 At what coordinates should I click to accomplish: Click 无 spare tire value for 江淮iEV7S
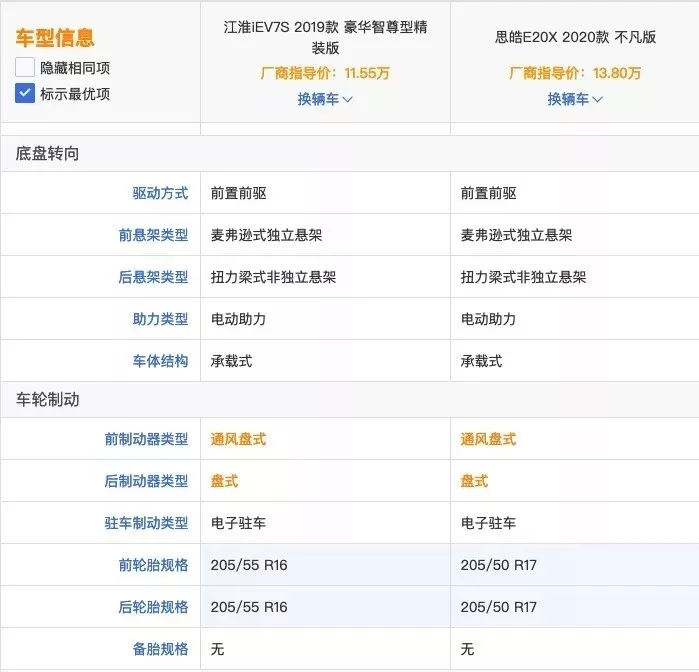[x=217, y=649]
